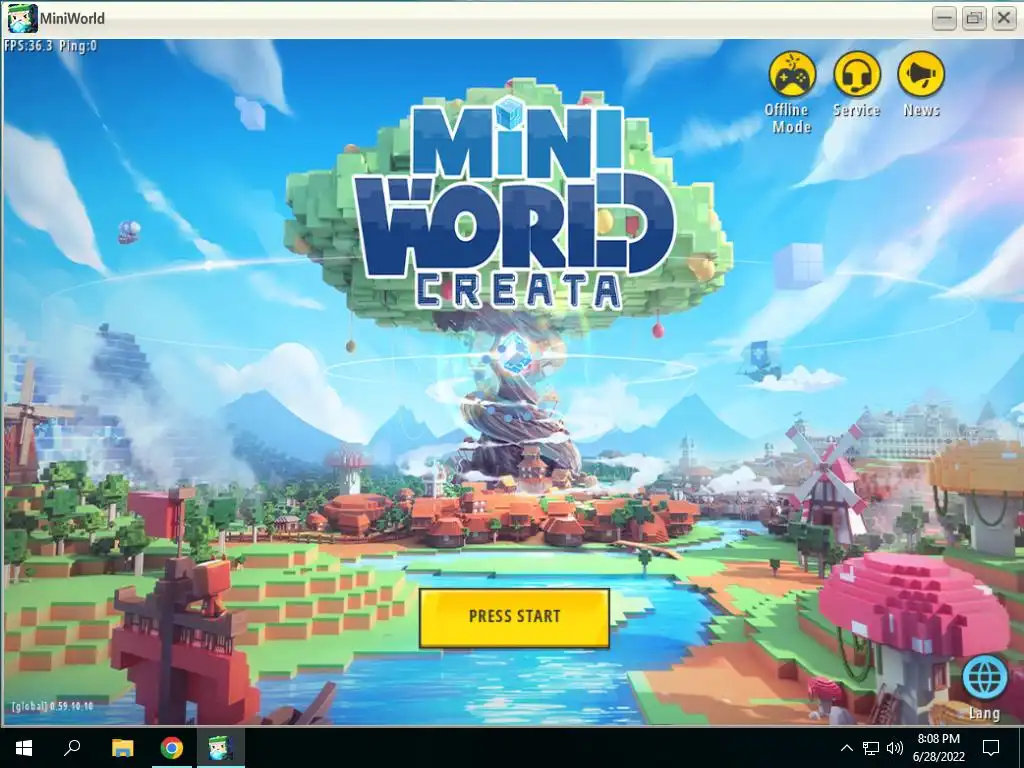Maximize the MiniWorld window
This screenshot has height=768, width=1024.
[x=974, y=18]
